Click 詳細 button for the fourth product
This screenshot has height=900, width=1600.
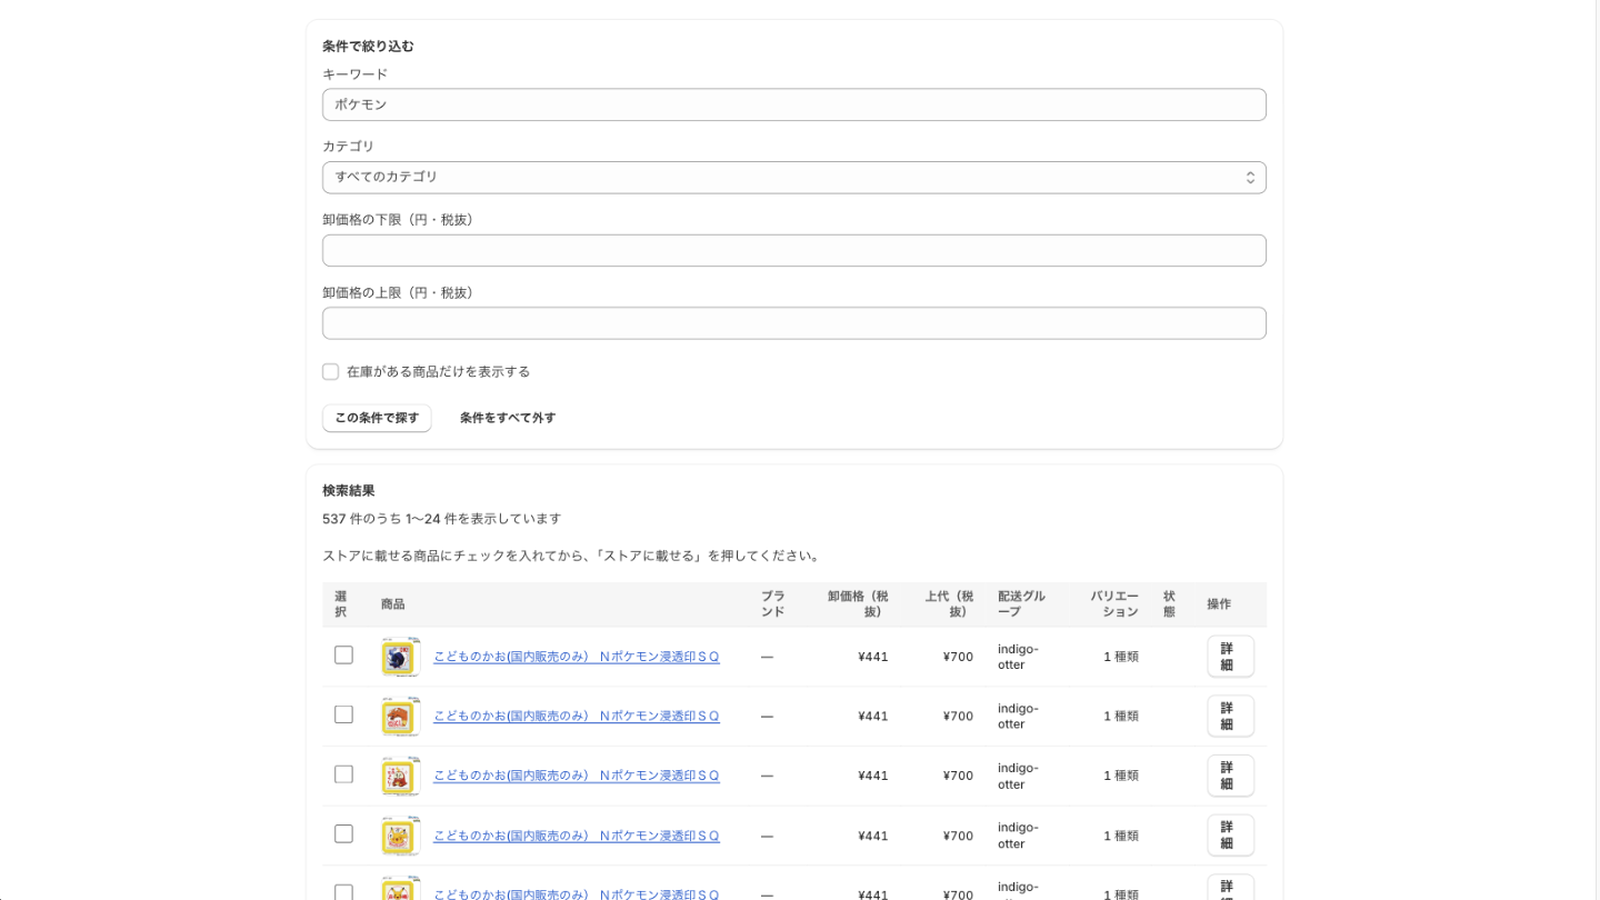[x=1230, y=835]
